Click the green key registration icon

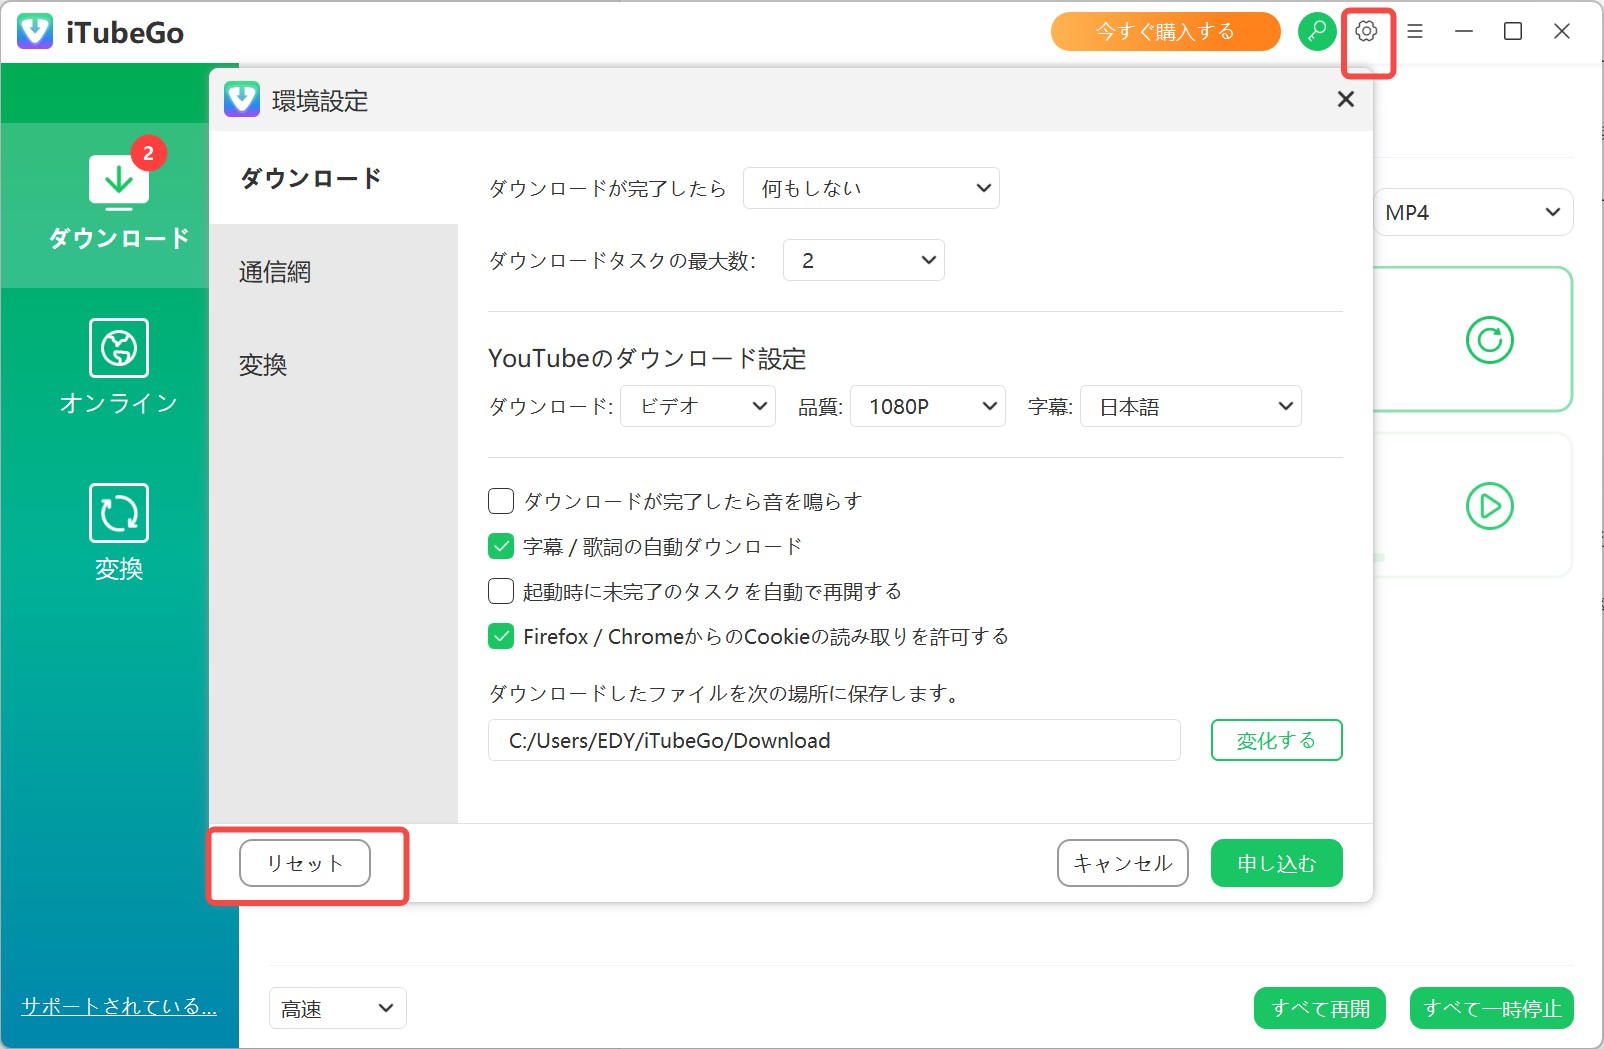coord(1317,31)
